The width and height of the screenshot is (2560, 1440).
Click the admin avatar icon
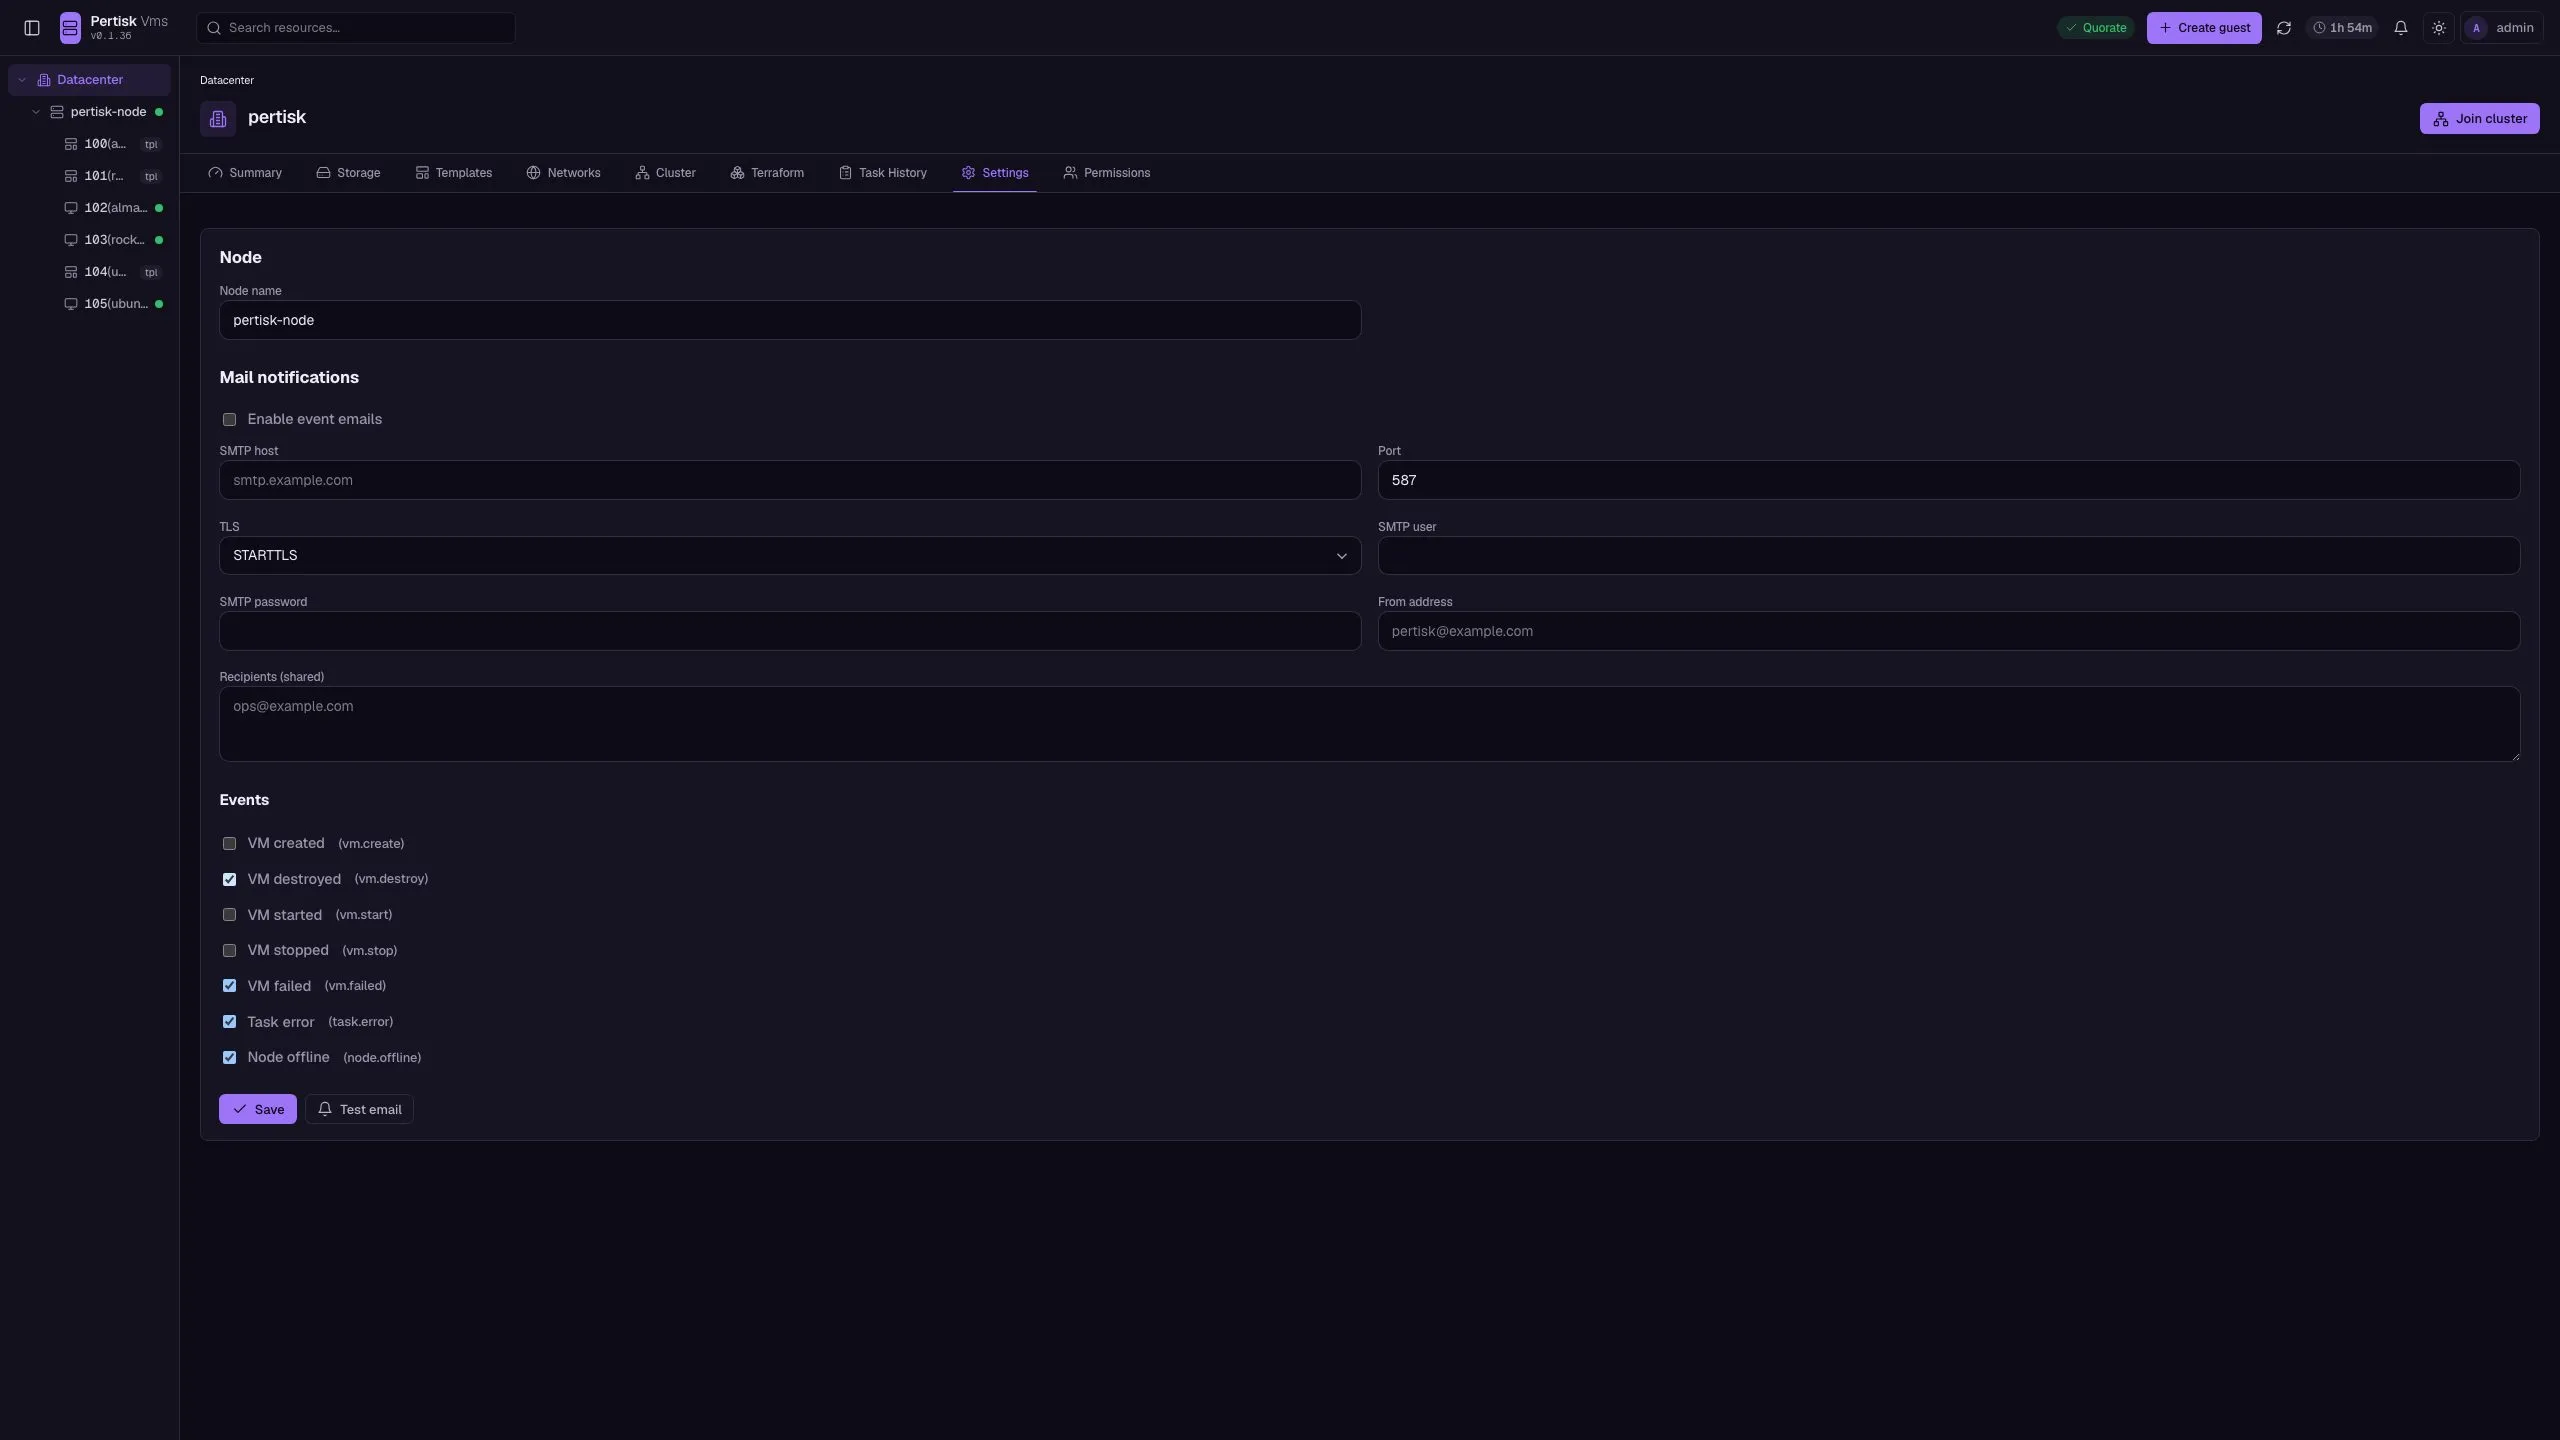point(2476,28)
